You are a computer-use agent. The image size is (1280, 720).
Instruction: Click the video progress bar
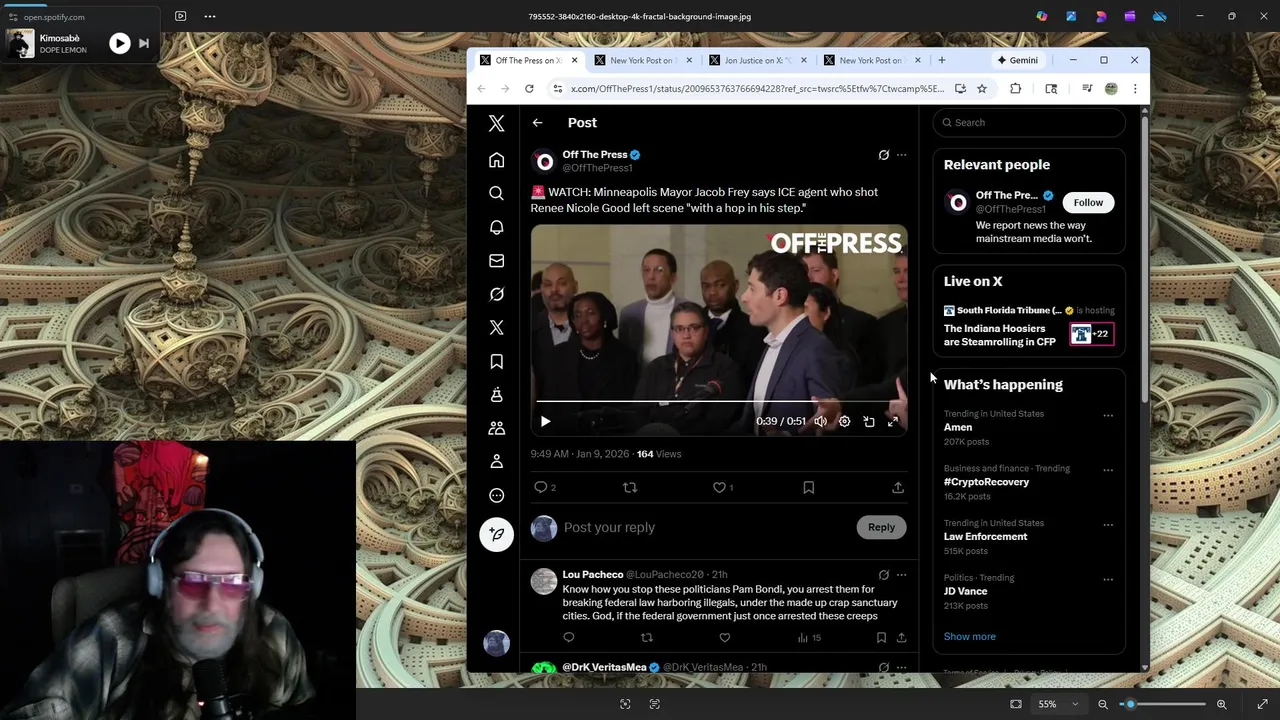click(x=718, y=402)
